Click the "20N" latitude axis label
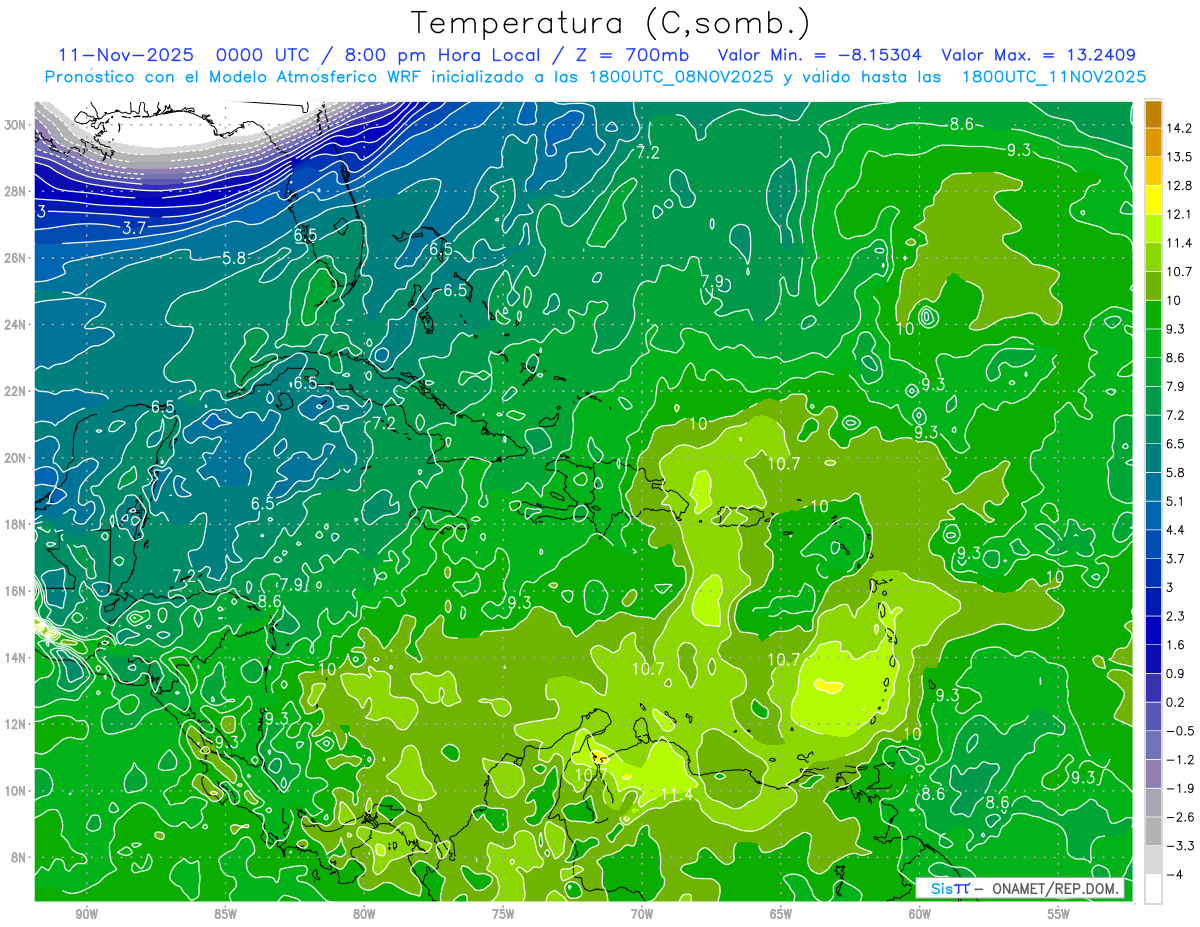Viewport: 1200px width, 927px height. pyautogui.click(x=16, y=457)
